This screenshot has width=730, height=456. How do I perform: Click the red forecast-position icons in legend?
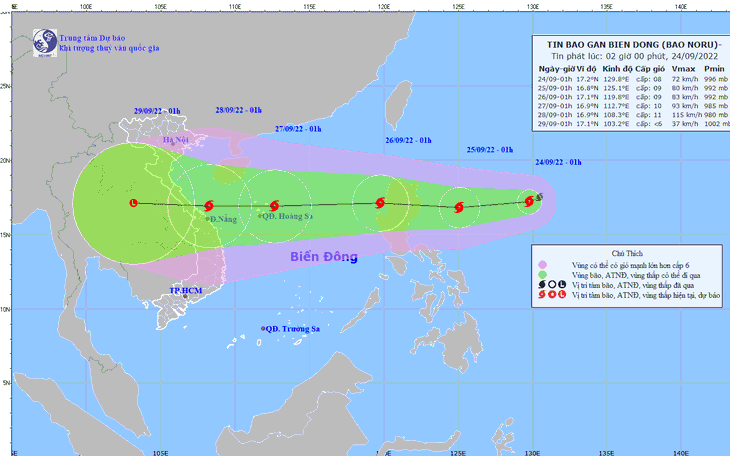pos(552,295)
